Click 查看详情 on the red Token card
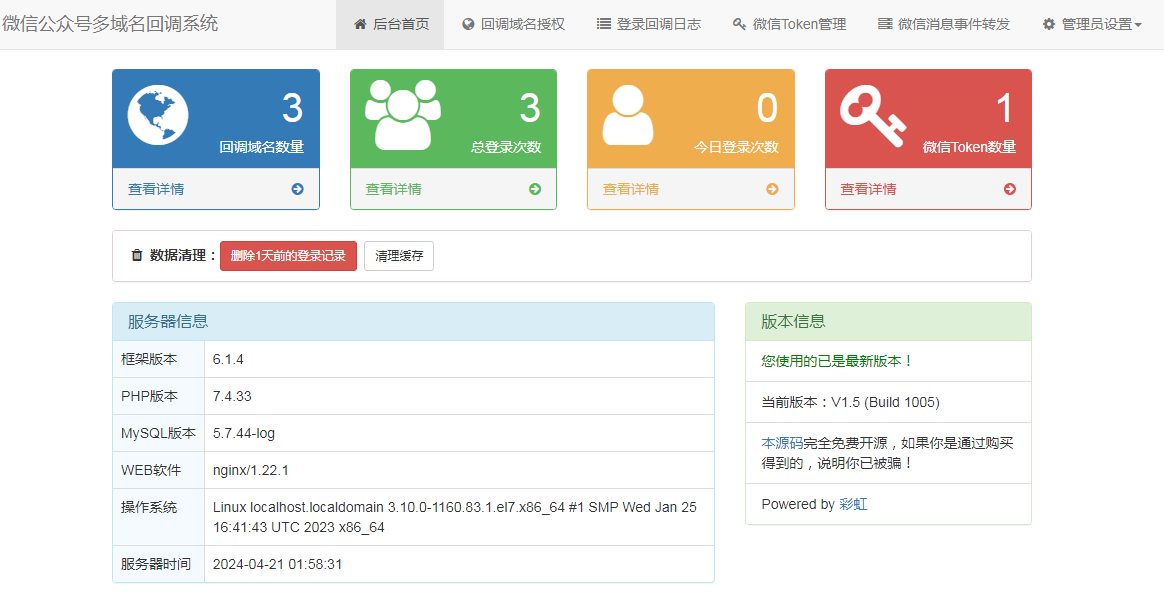Viewport: 1164px width, 616px height. pyautogui.click(x=870, y=188)
